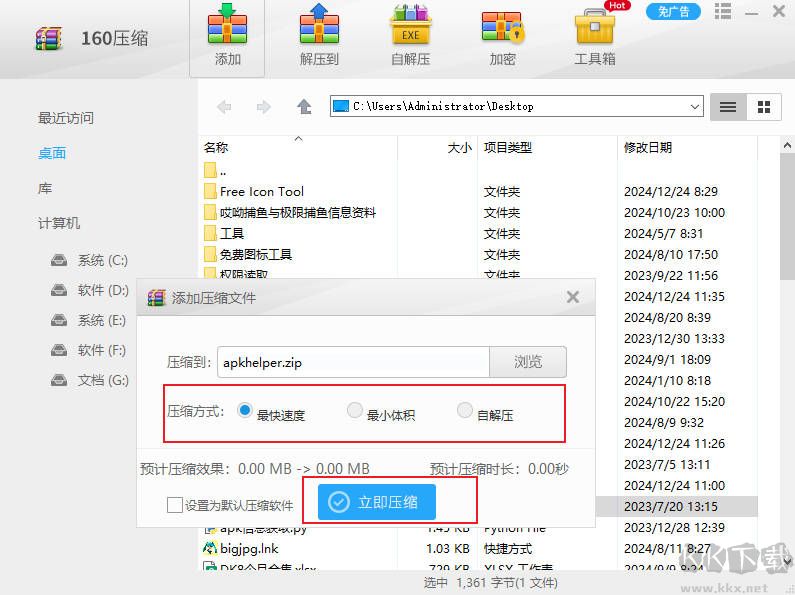Image resolution: width=795 pixels, height=595 pixels.
Task: Select the bigjpg.lnk file
Action: pos(241,548)
